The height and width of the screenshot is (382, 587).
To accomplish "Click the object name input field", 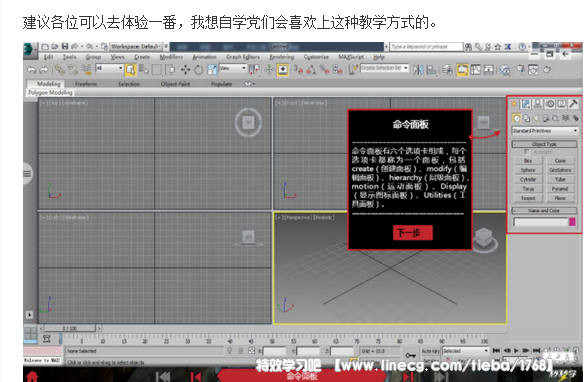I will tap(541, 222).
